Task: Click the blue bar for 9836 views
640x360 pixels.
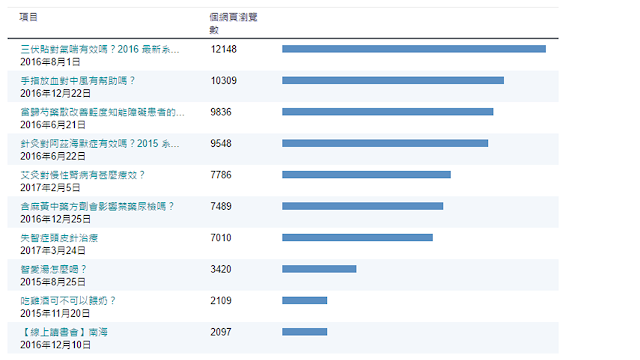Action: [388, 112]
